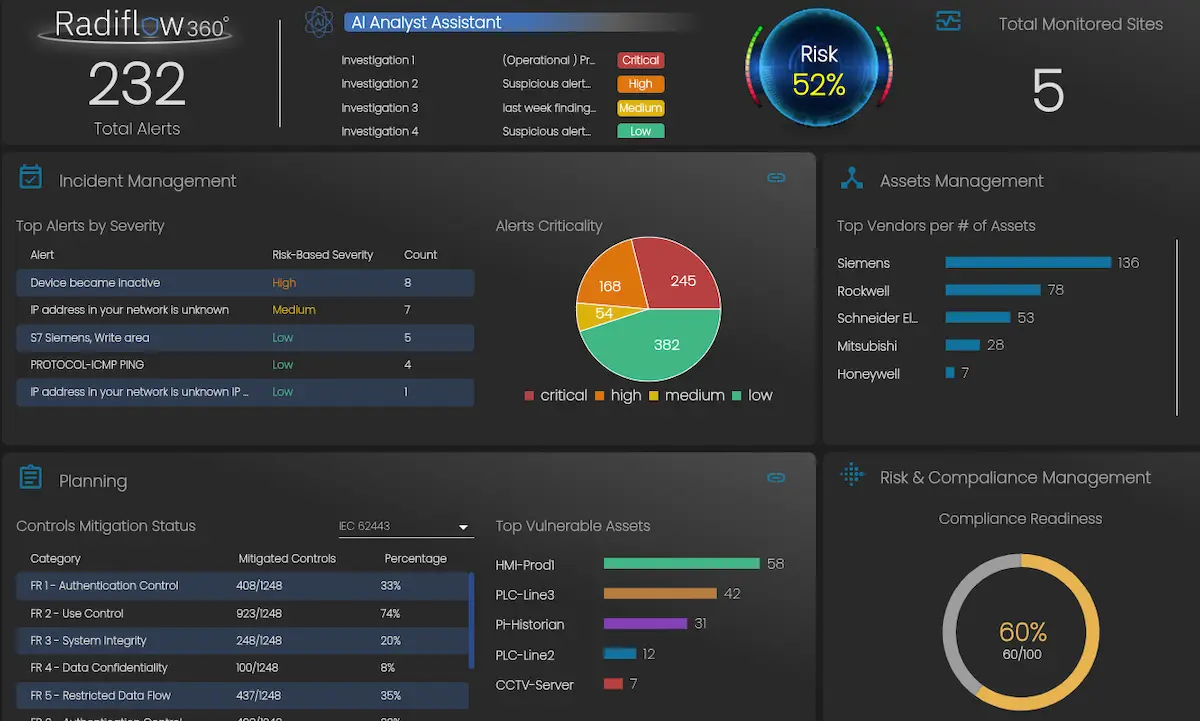Toggle the critical legend under Alerts Criticality
This screenshot has height=721, width=1200.
click(x=556, y=395)
